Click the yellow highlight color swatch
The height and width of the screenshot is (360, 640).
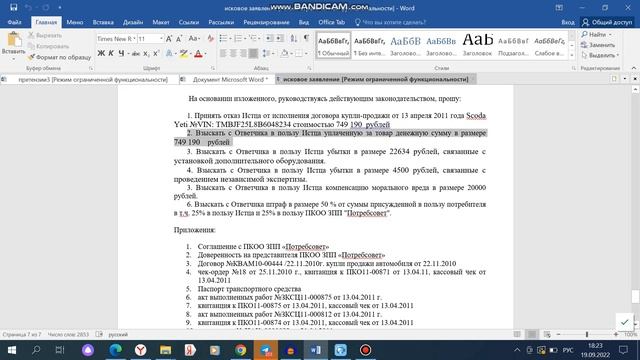pyautogui.click(x=183, y=53)
